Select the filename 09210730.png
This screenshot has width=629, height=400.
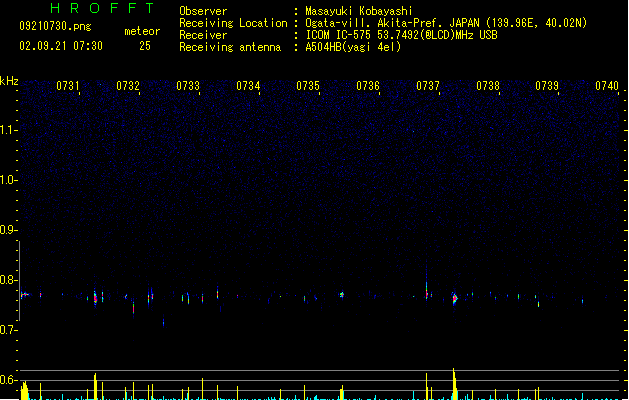pos(55,26)
